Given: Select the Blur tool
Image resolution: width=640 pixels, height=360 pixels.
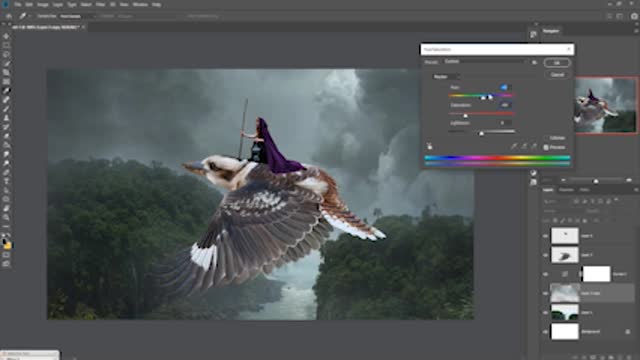Looking at the screenshot, I should coord(6,154).
